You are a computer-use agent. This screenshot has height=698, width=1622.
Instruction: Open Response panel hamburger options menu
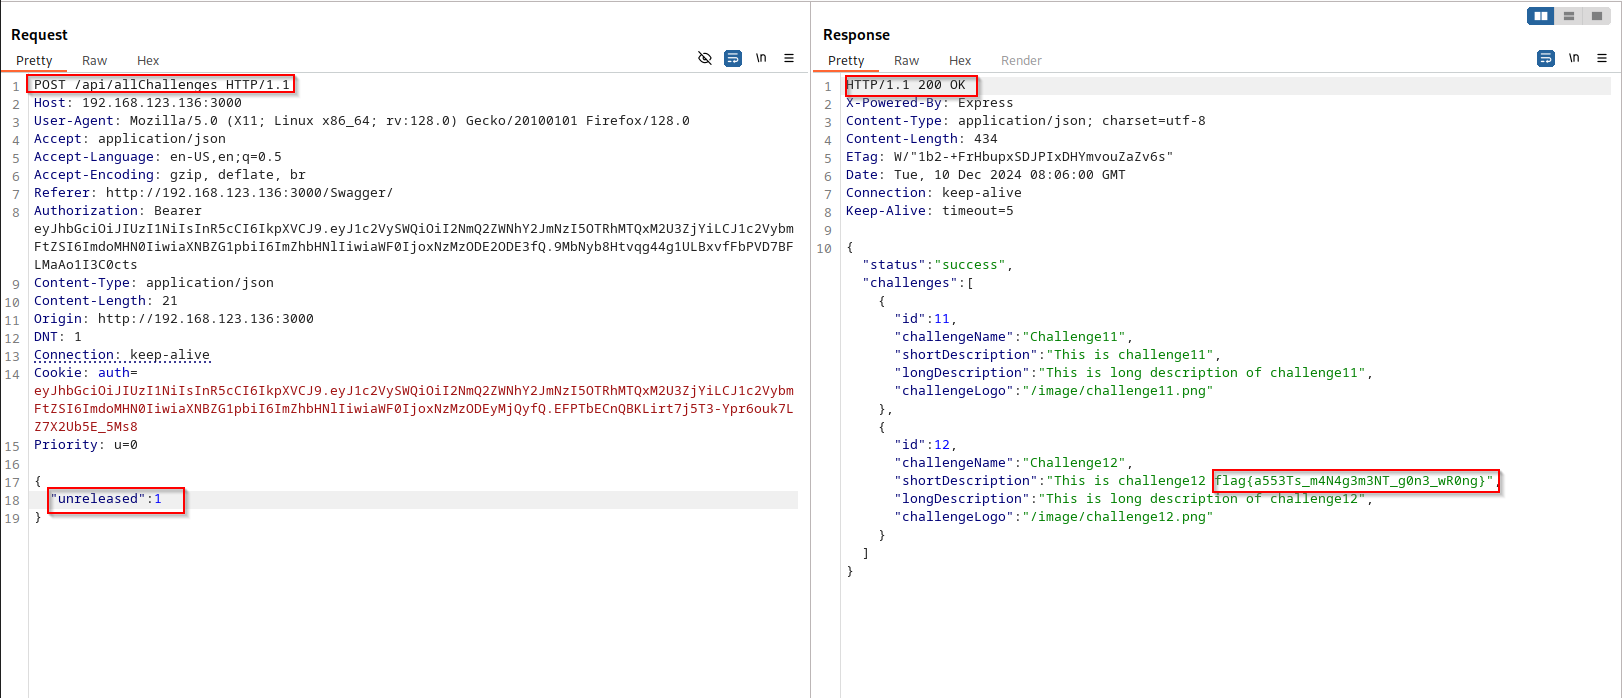point(1602,58)
